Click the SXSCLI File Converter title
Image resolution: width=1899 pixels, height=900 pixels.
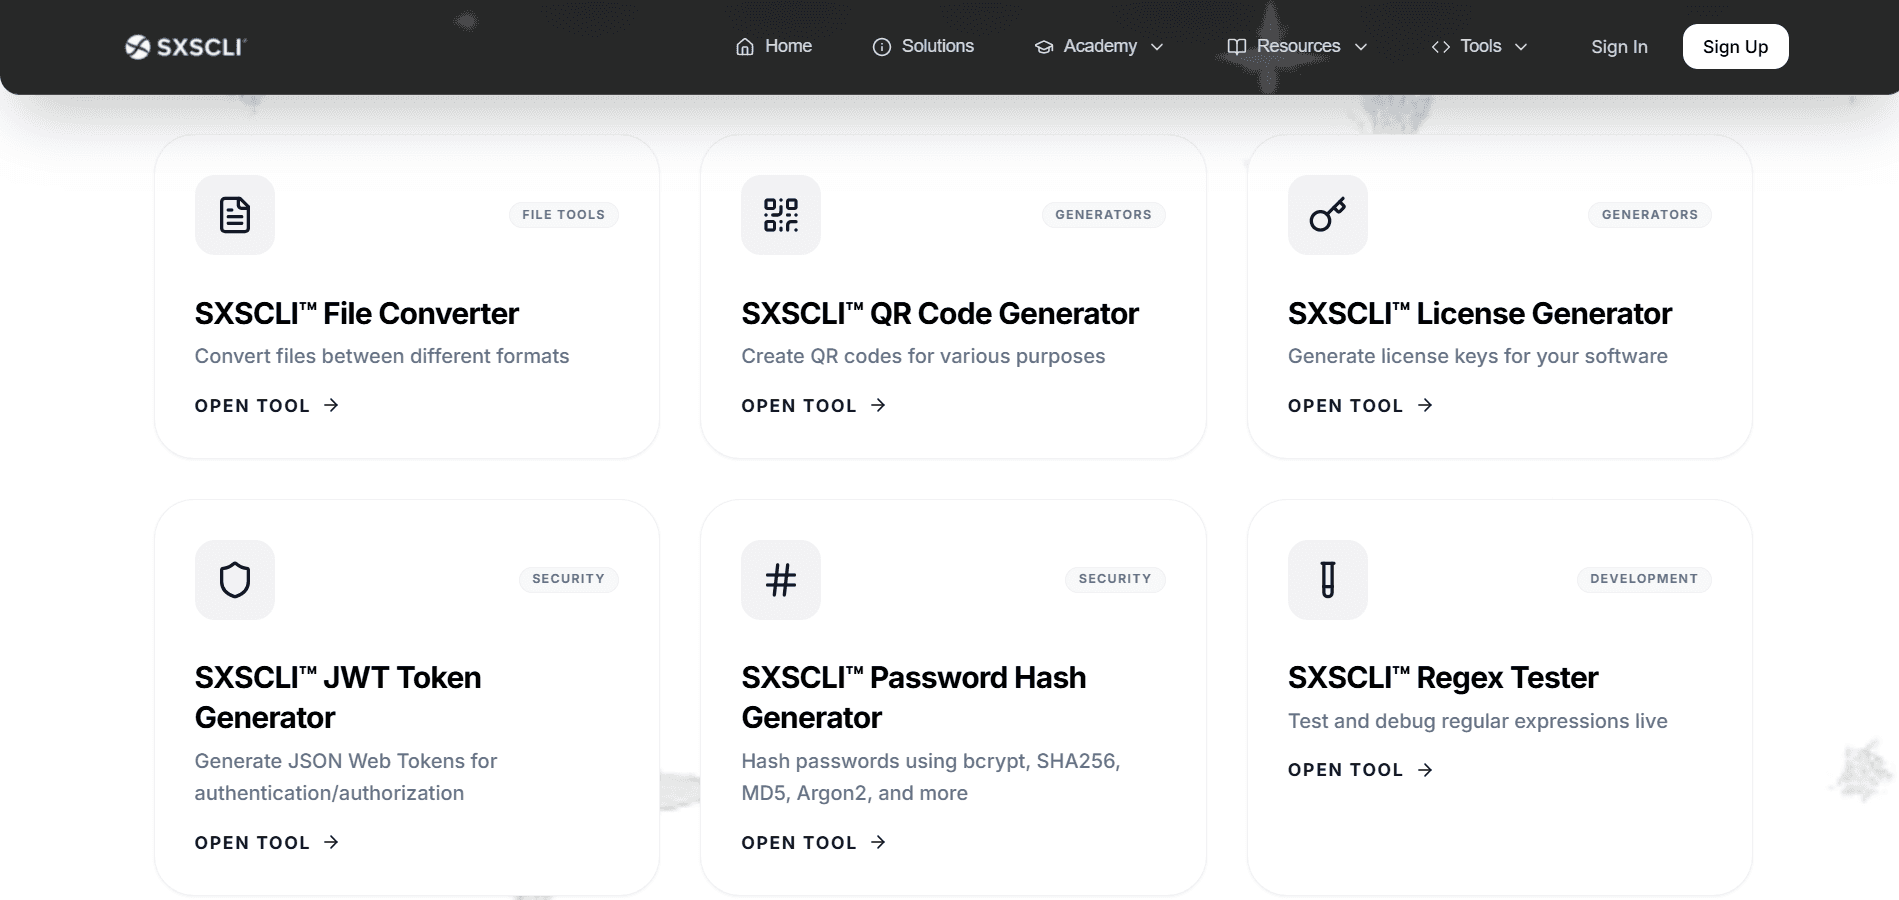[357, 314]
